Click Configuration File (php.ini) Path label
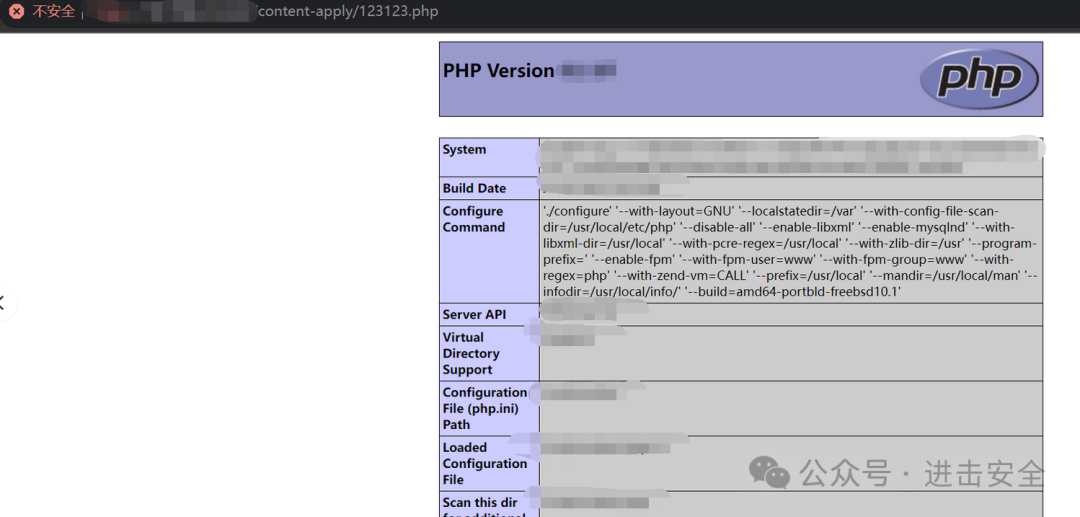Image resolution: width=1080 pixels, height=517 pixels. (x=485, y=408)
